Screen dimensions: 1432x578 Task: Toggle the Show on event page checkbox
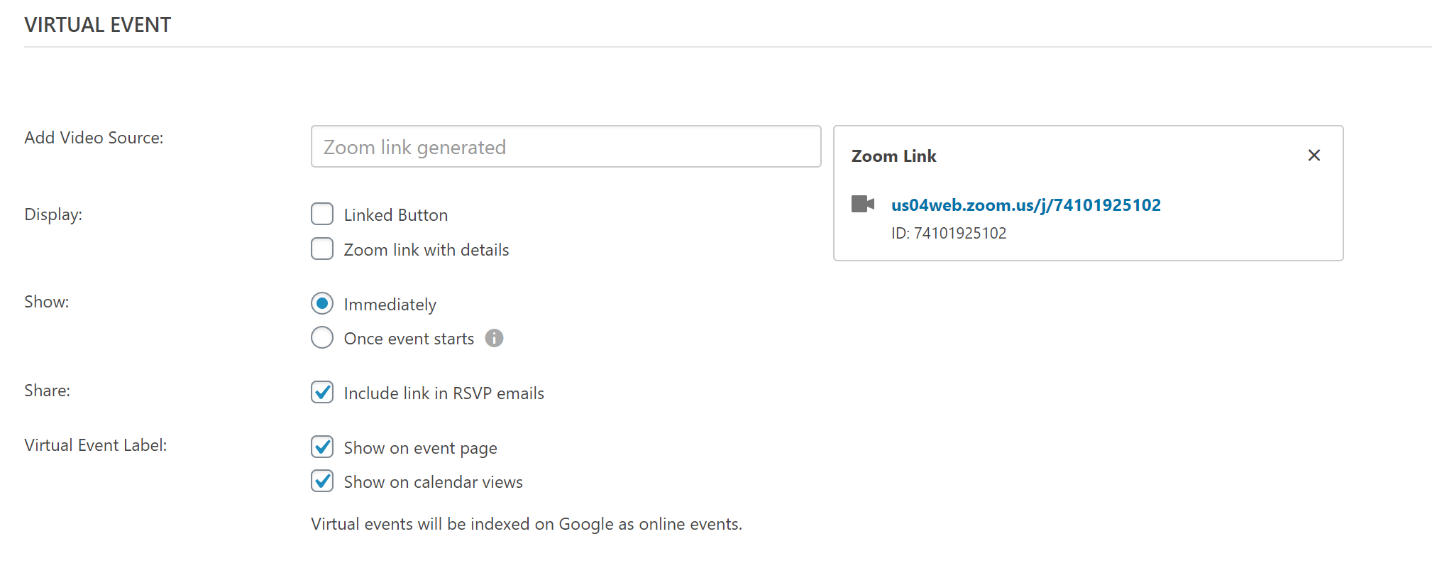[322, 447]
